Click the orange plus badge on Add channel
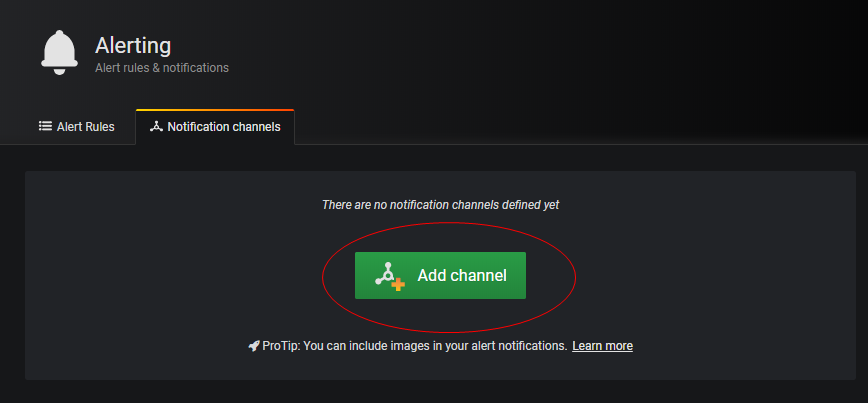Screen dimensions: 868x403 (x=398, y=285)
